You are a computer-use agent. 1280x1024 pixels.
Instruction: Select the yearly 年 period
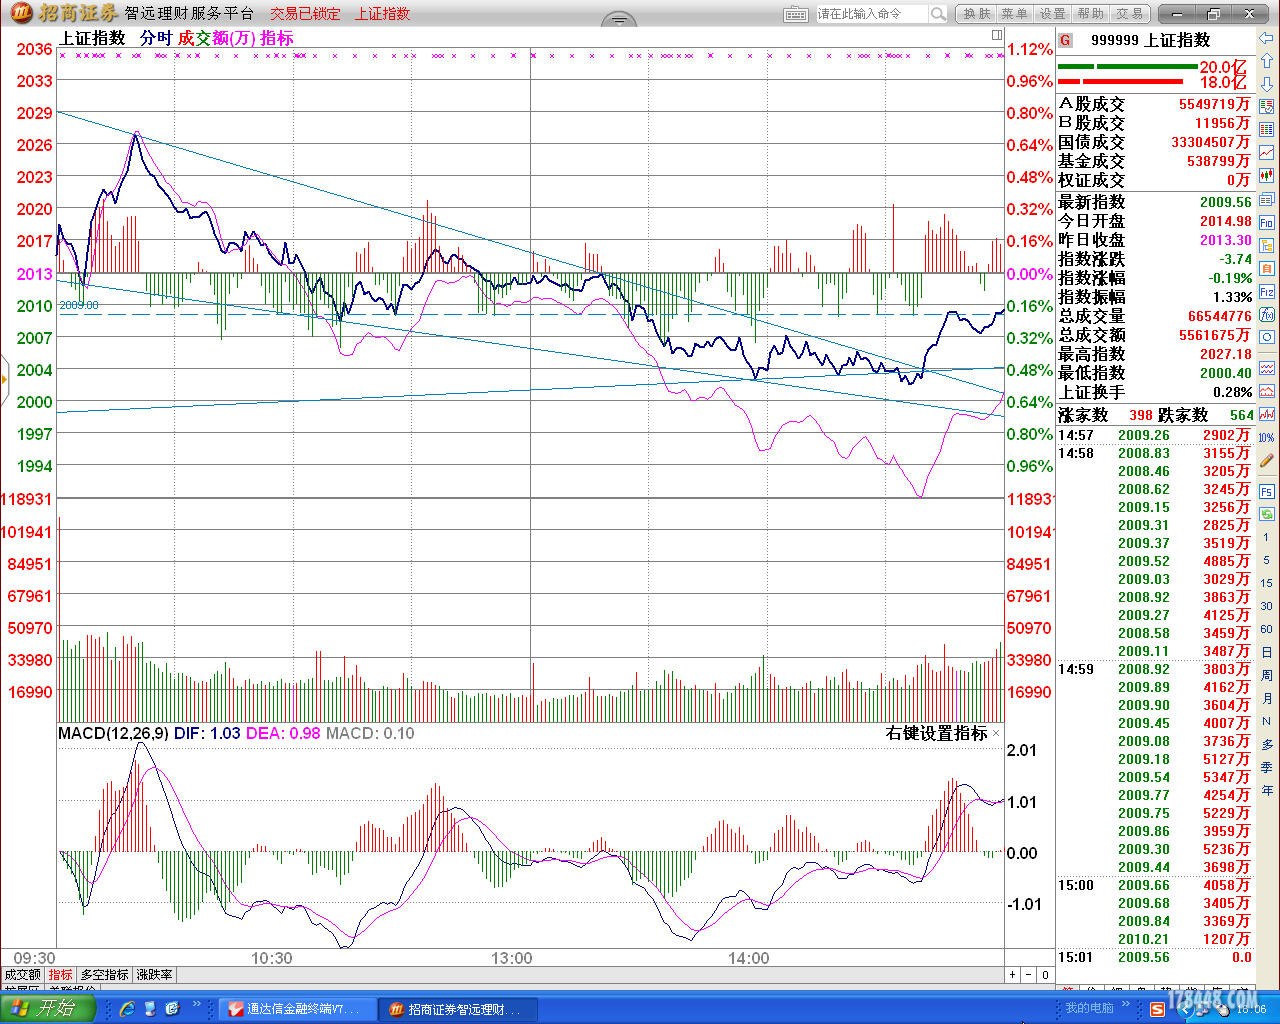(x=1267, y=790)
